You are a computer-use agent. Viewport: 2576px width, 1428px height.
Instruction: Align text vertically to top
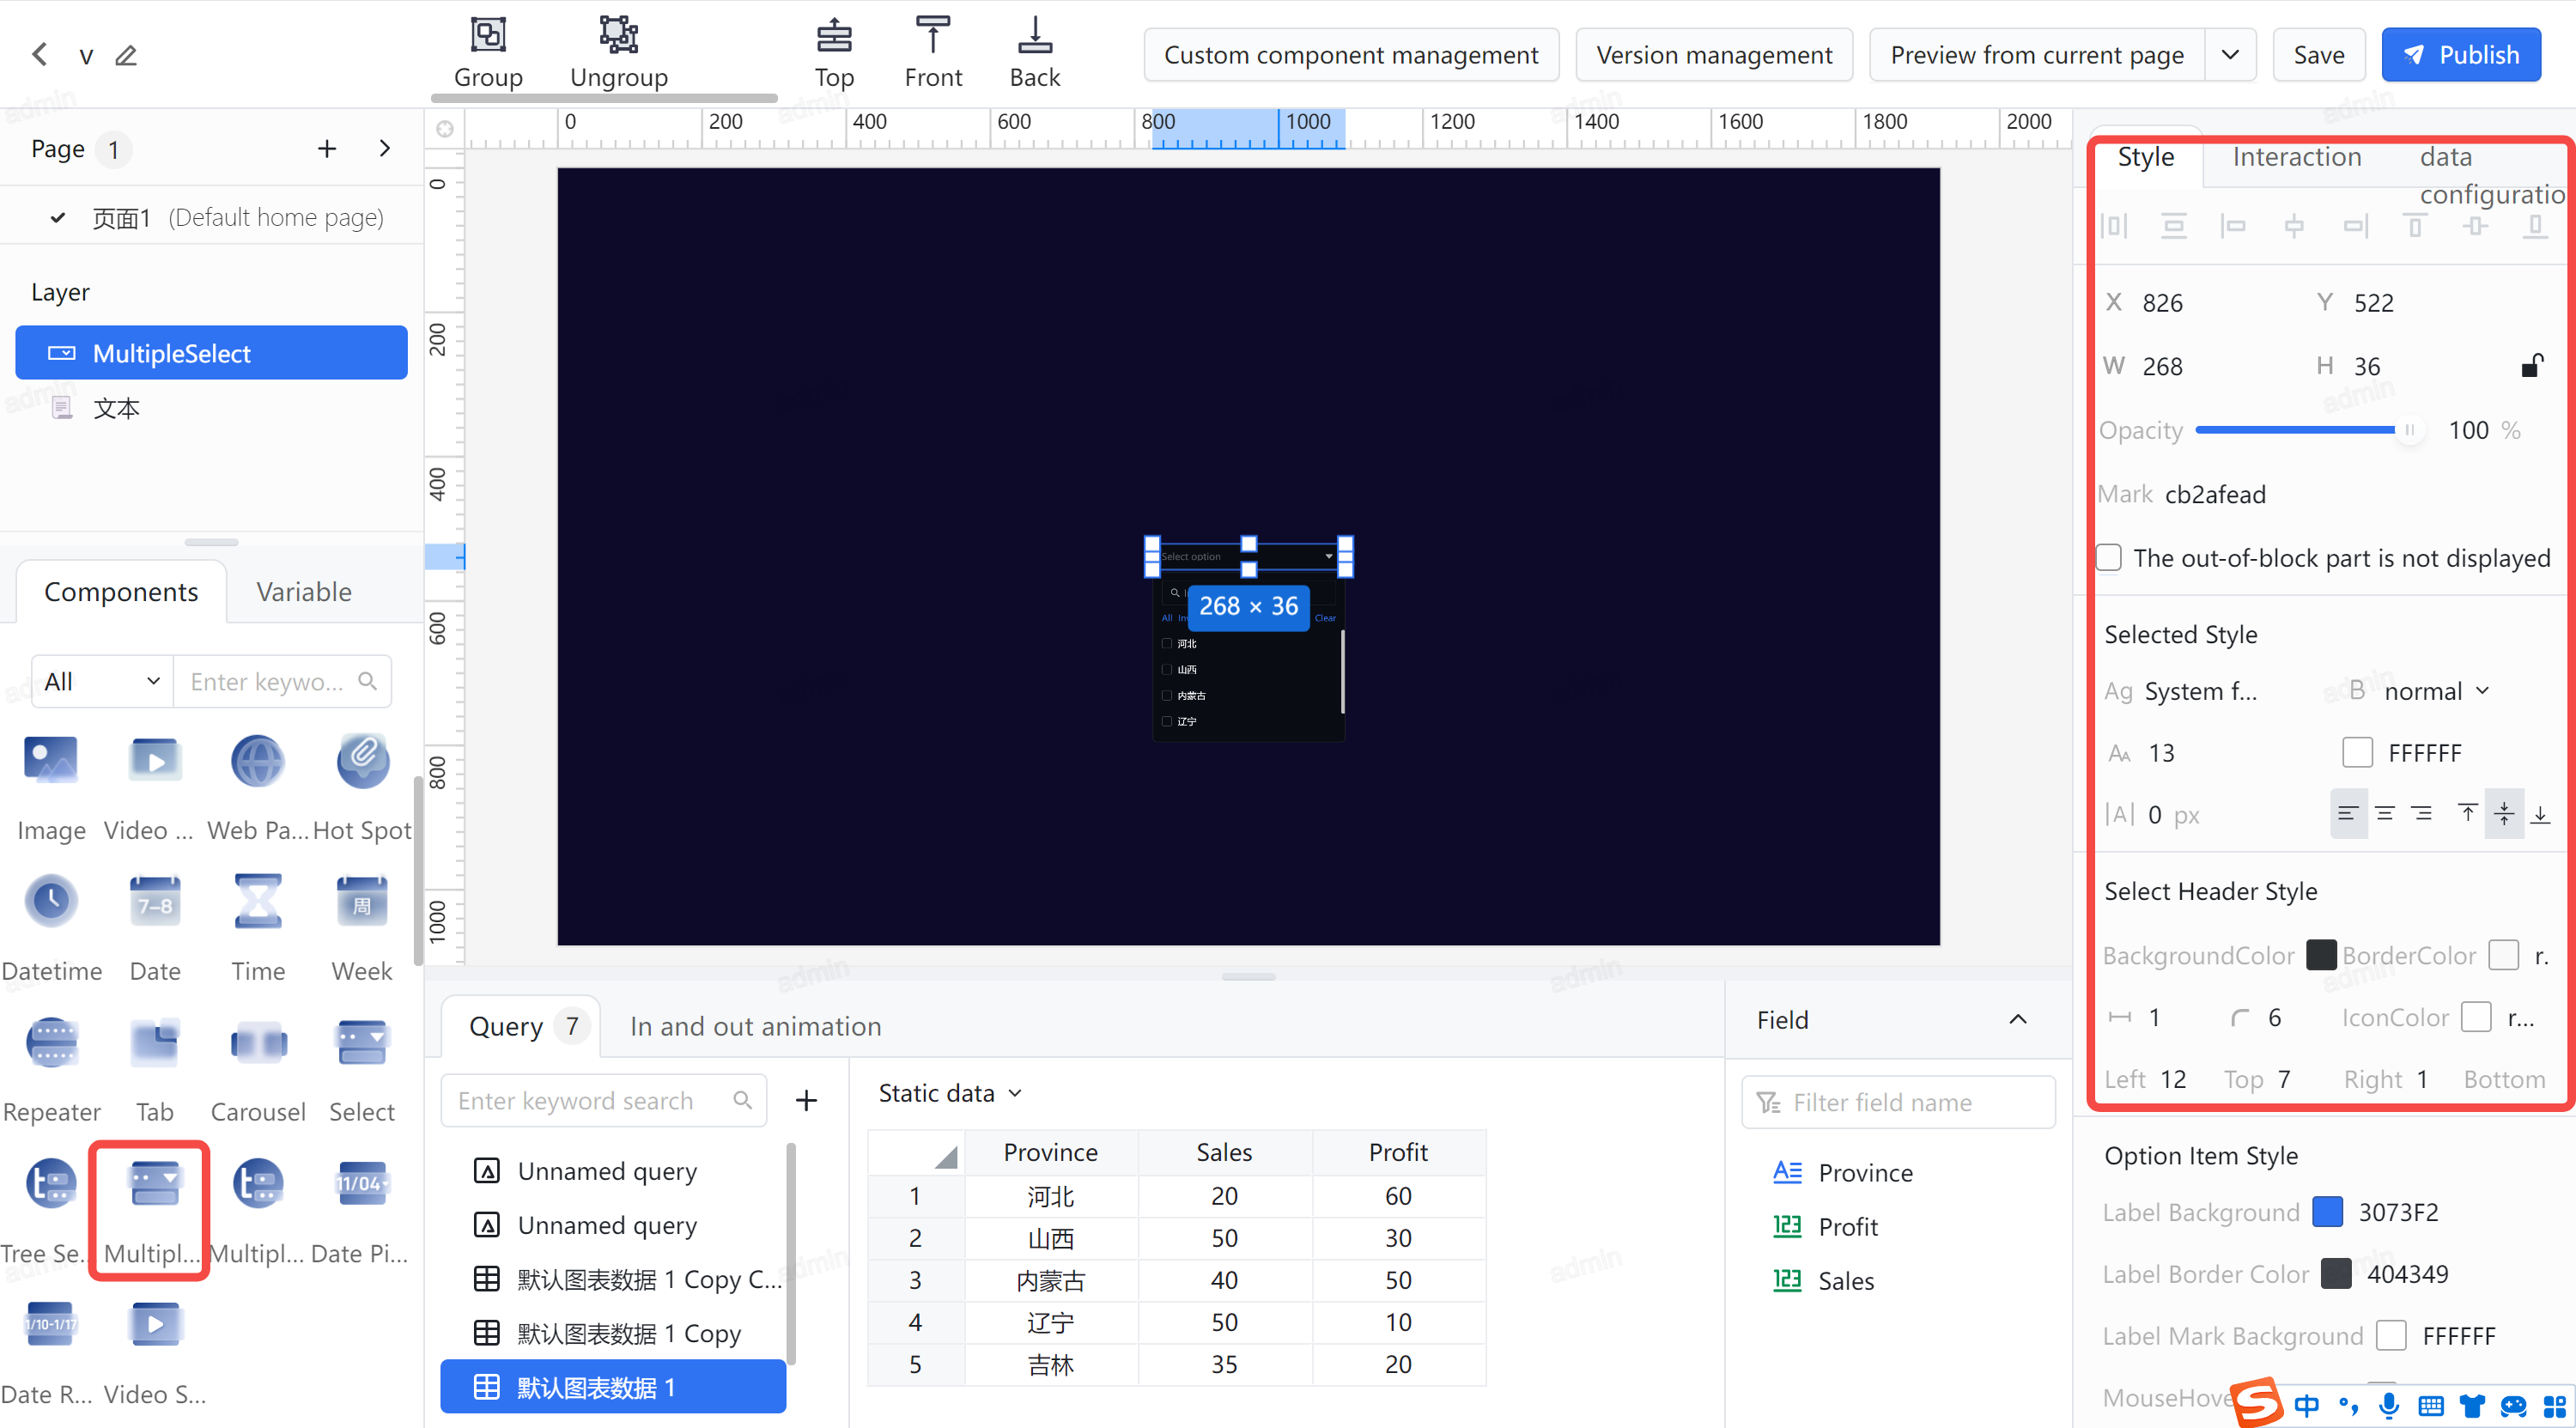click(x=2467, y=814)
